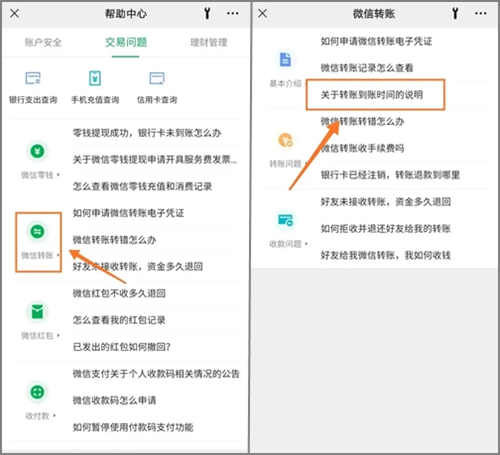The width and height of the screenshot is (500, 455).
Task: Tap the 转账问题 orange icon
Action: (286, 140)
